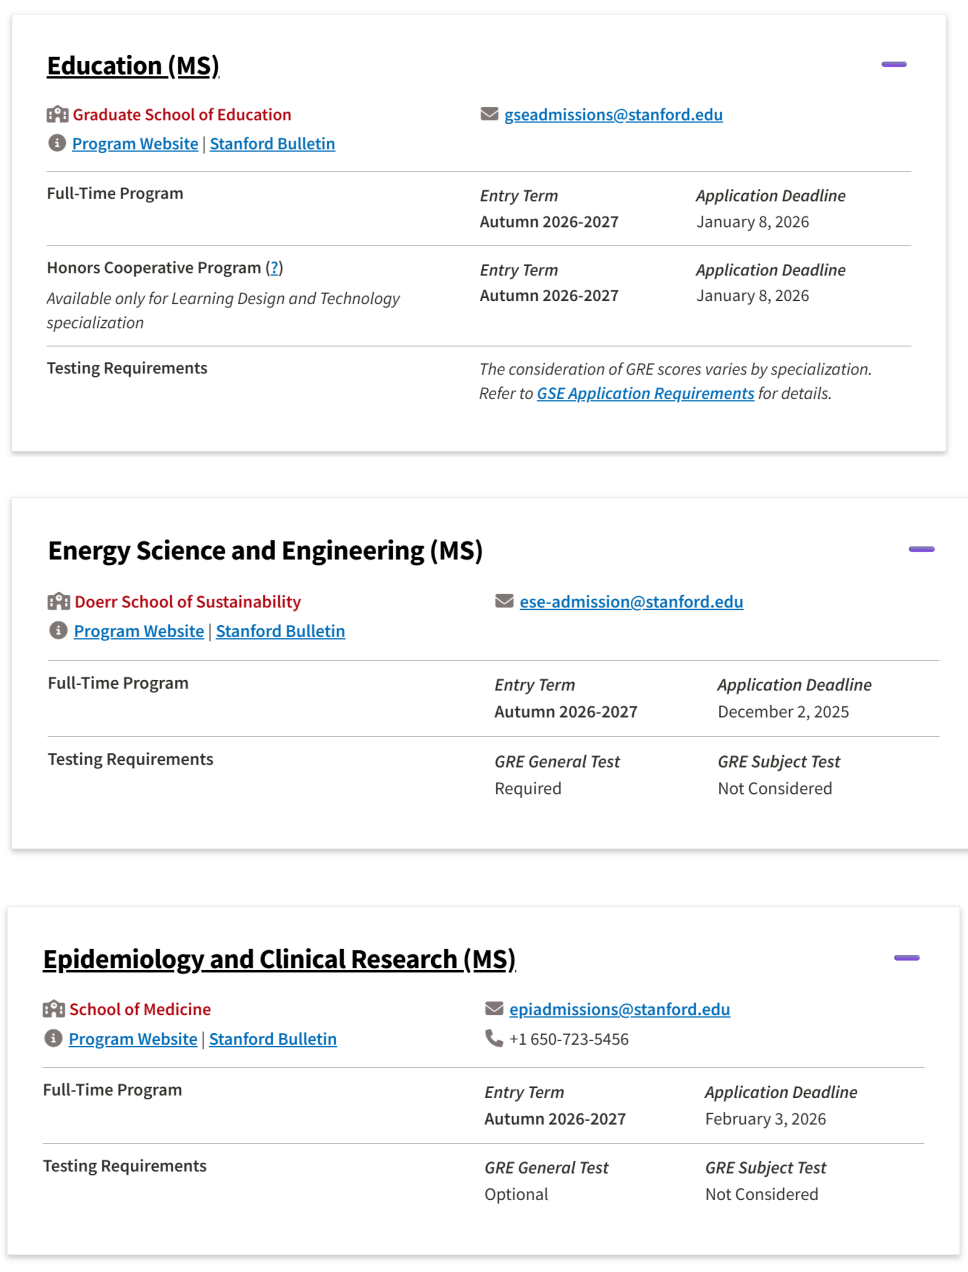Collapse the Education (MS) card

tap(893, 64)
